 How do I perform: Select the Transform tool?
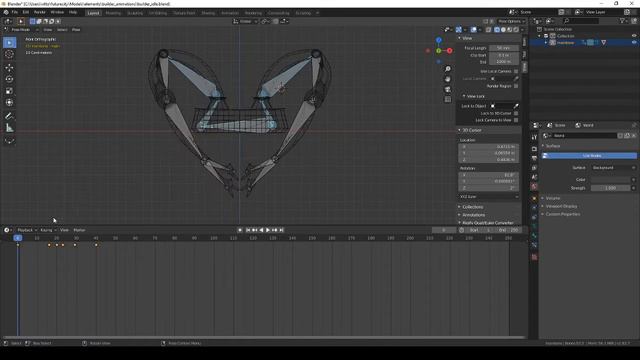[10, 102]
